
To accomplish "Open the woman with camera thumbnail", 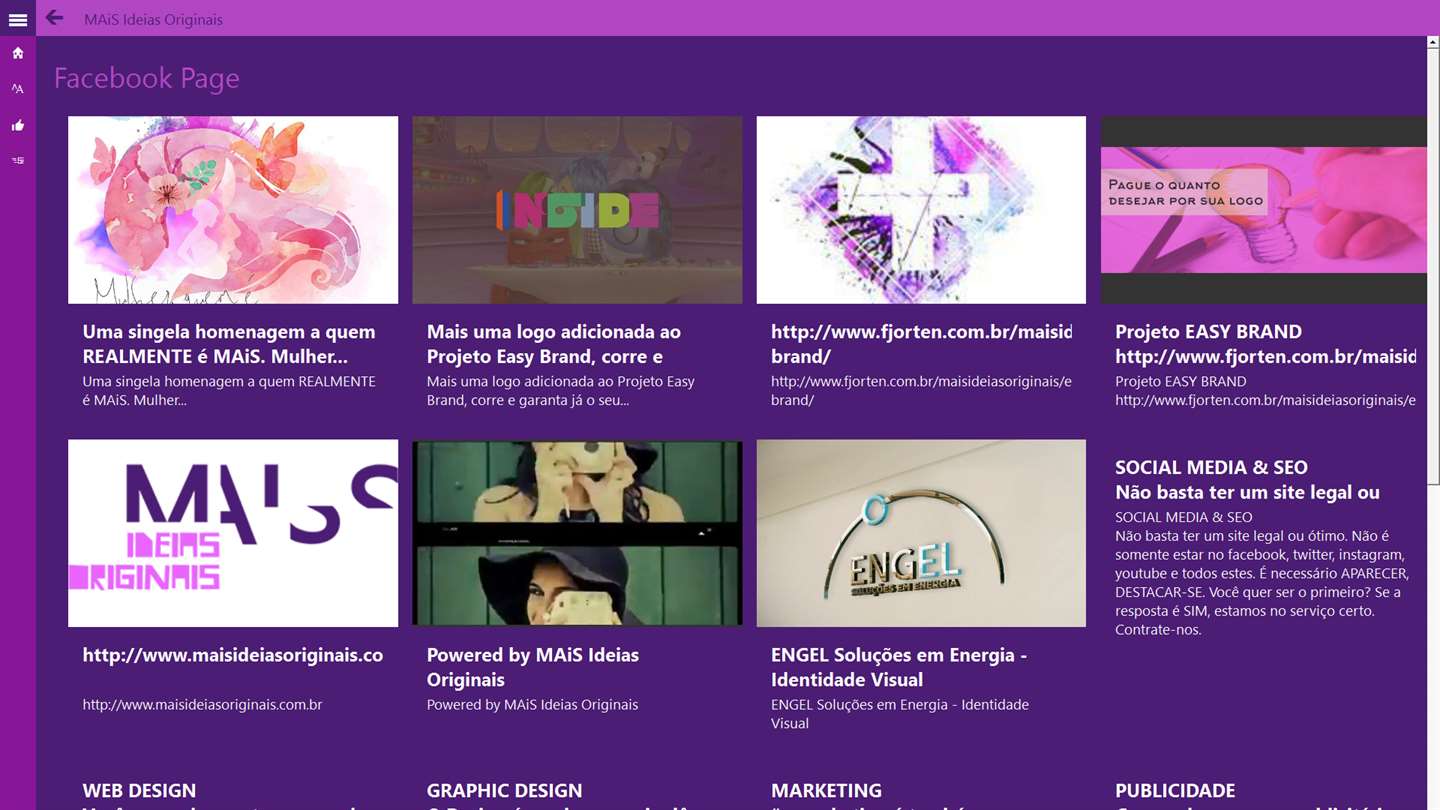I will tap(577, 533).
